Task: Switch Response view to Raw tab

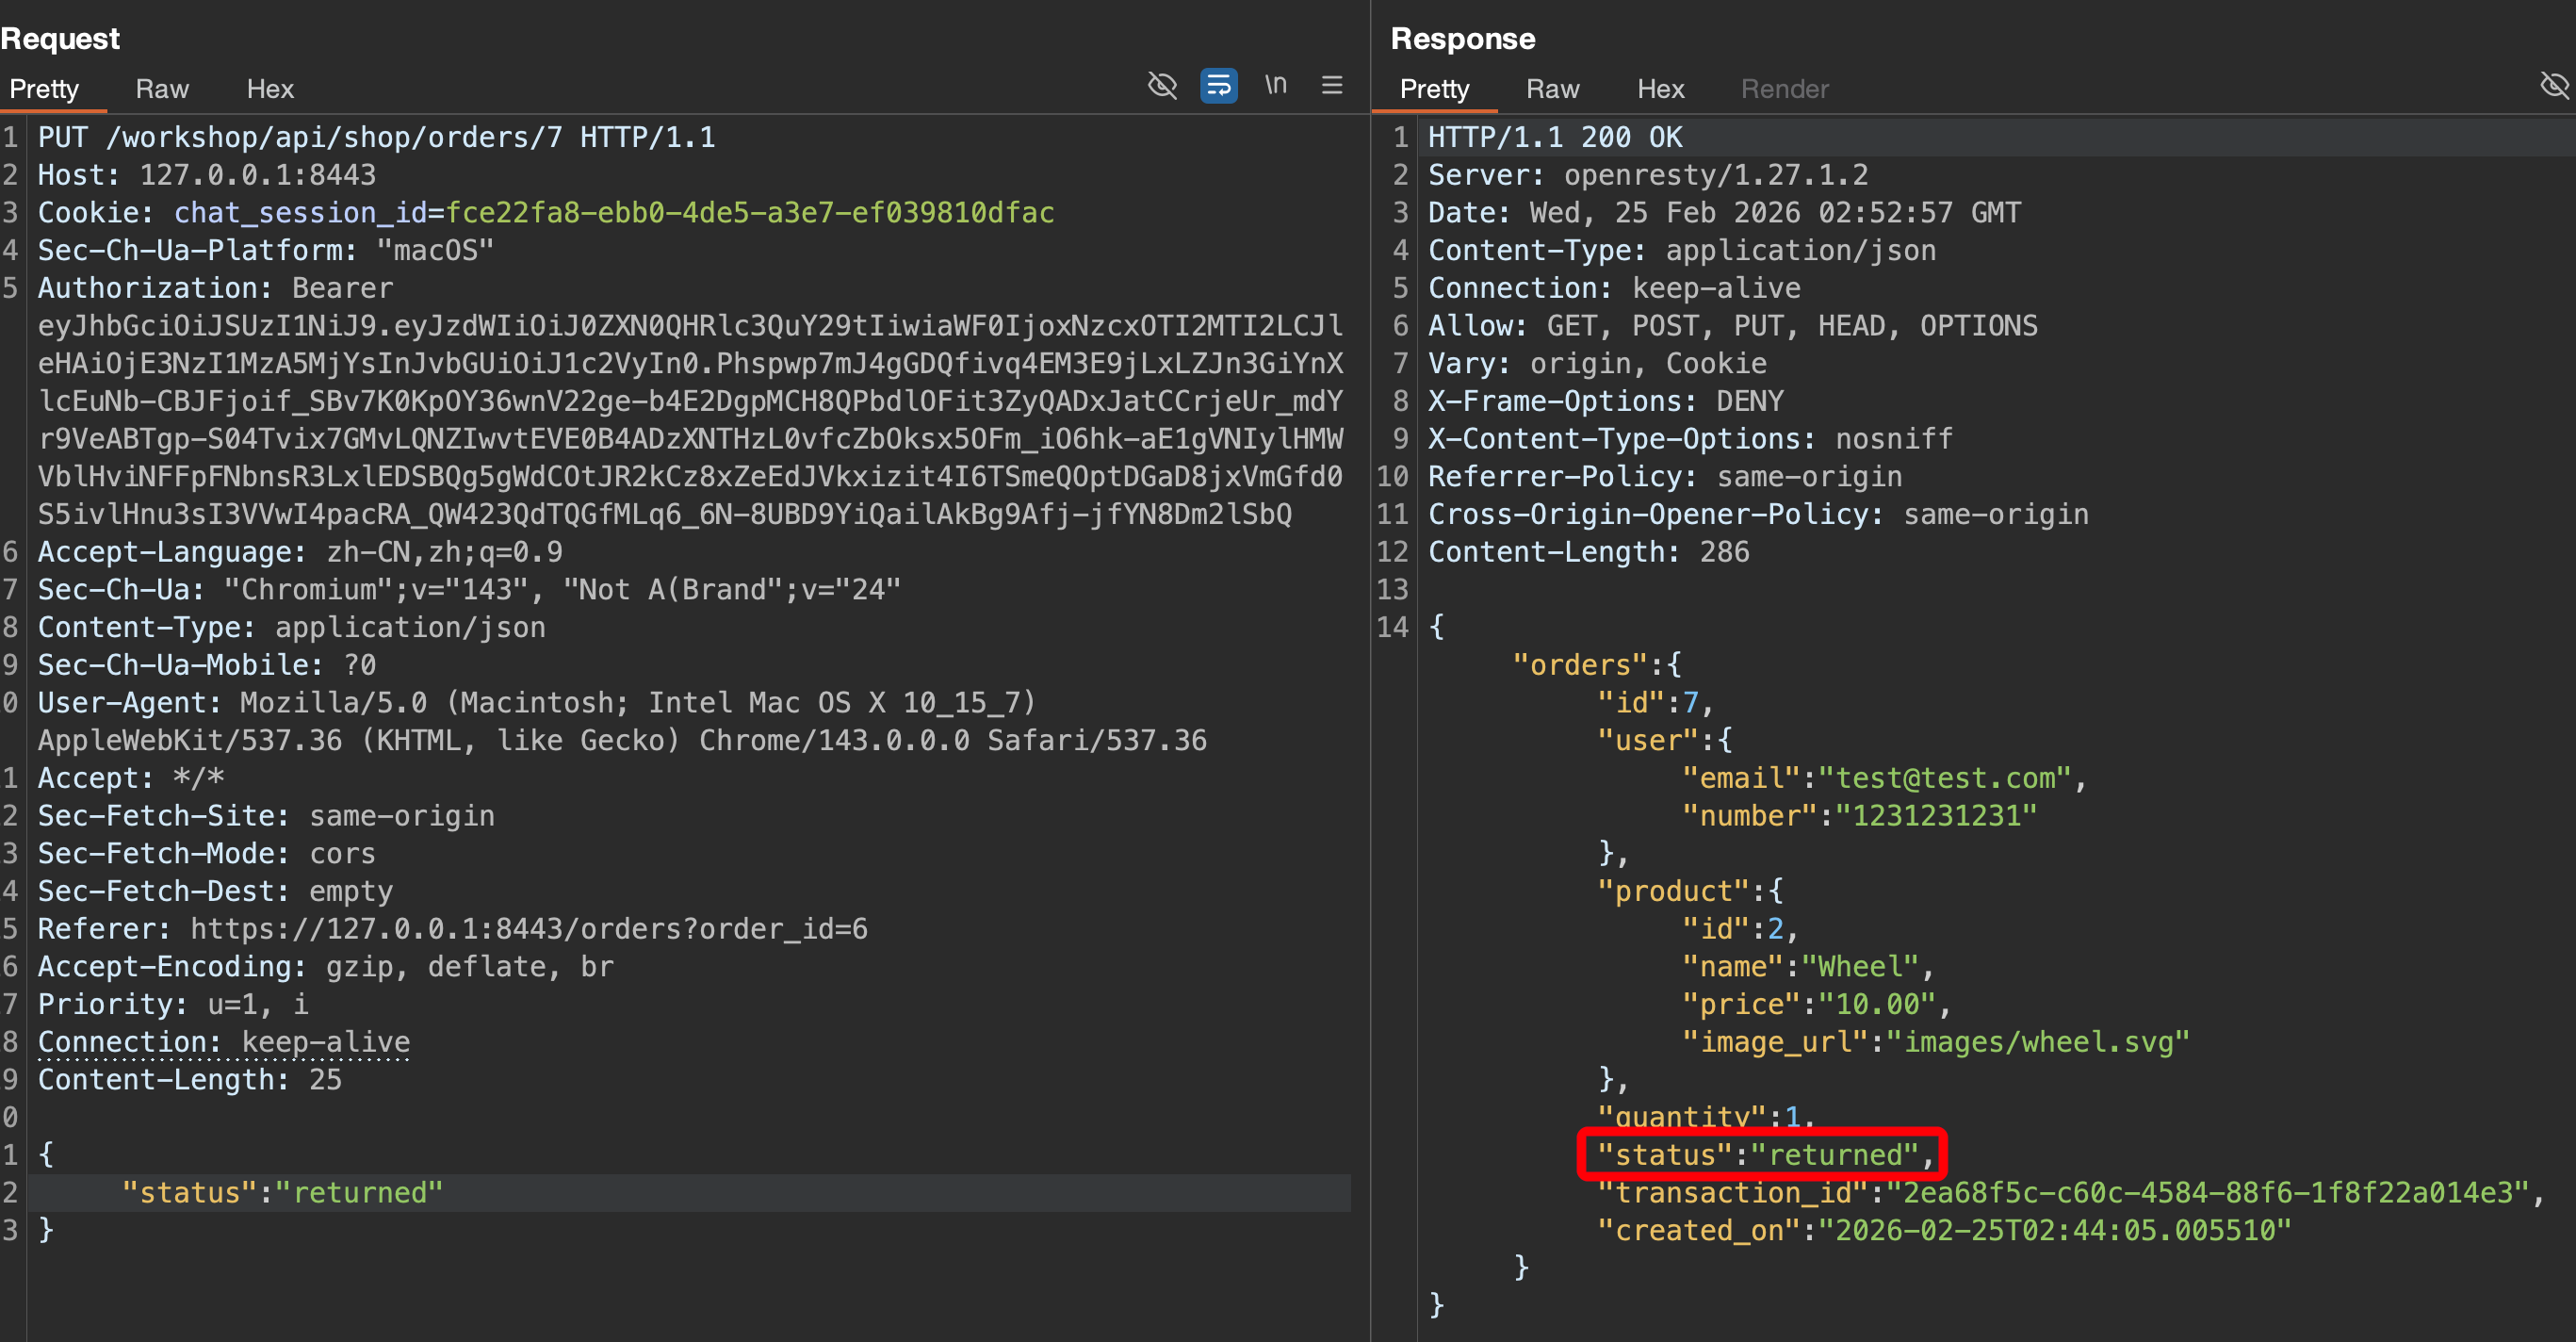Action: [x=1552, y=89]
